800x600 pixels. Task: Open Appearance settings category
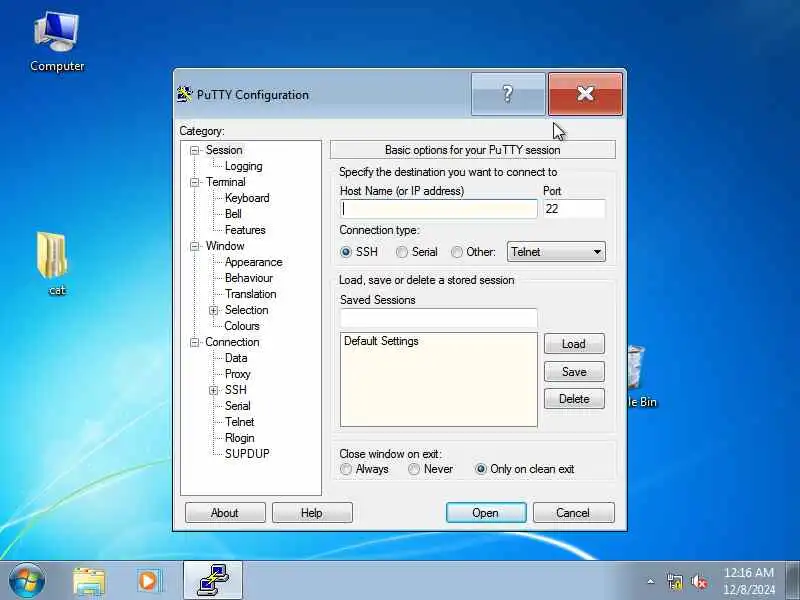coord(253,262)
